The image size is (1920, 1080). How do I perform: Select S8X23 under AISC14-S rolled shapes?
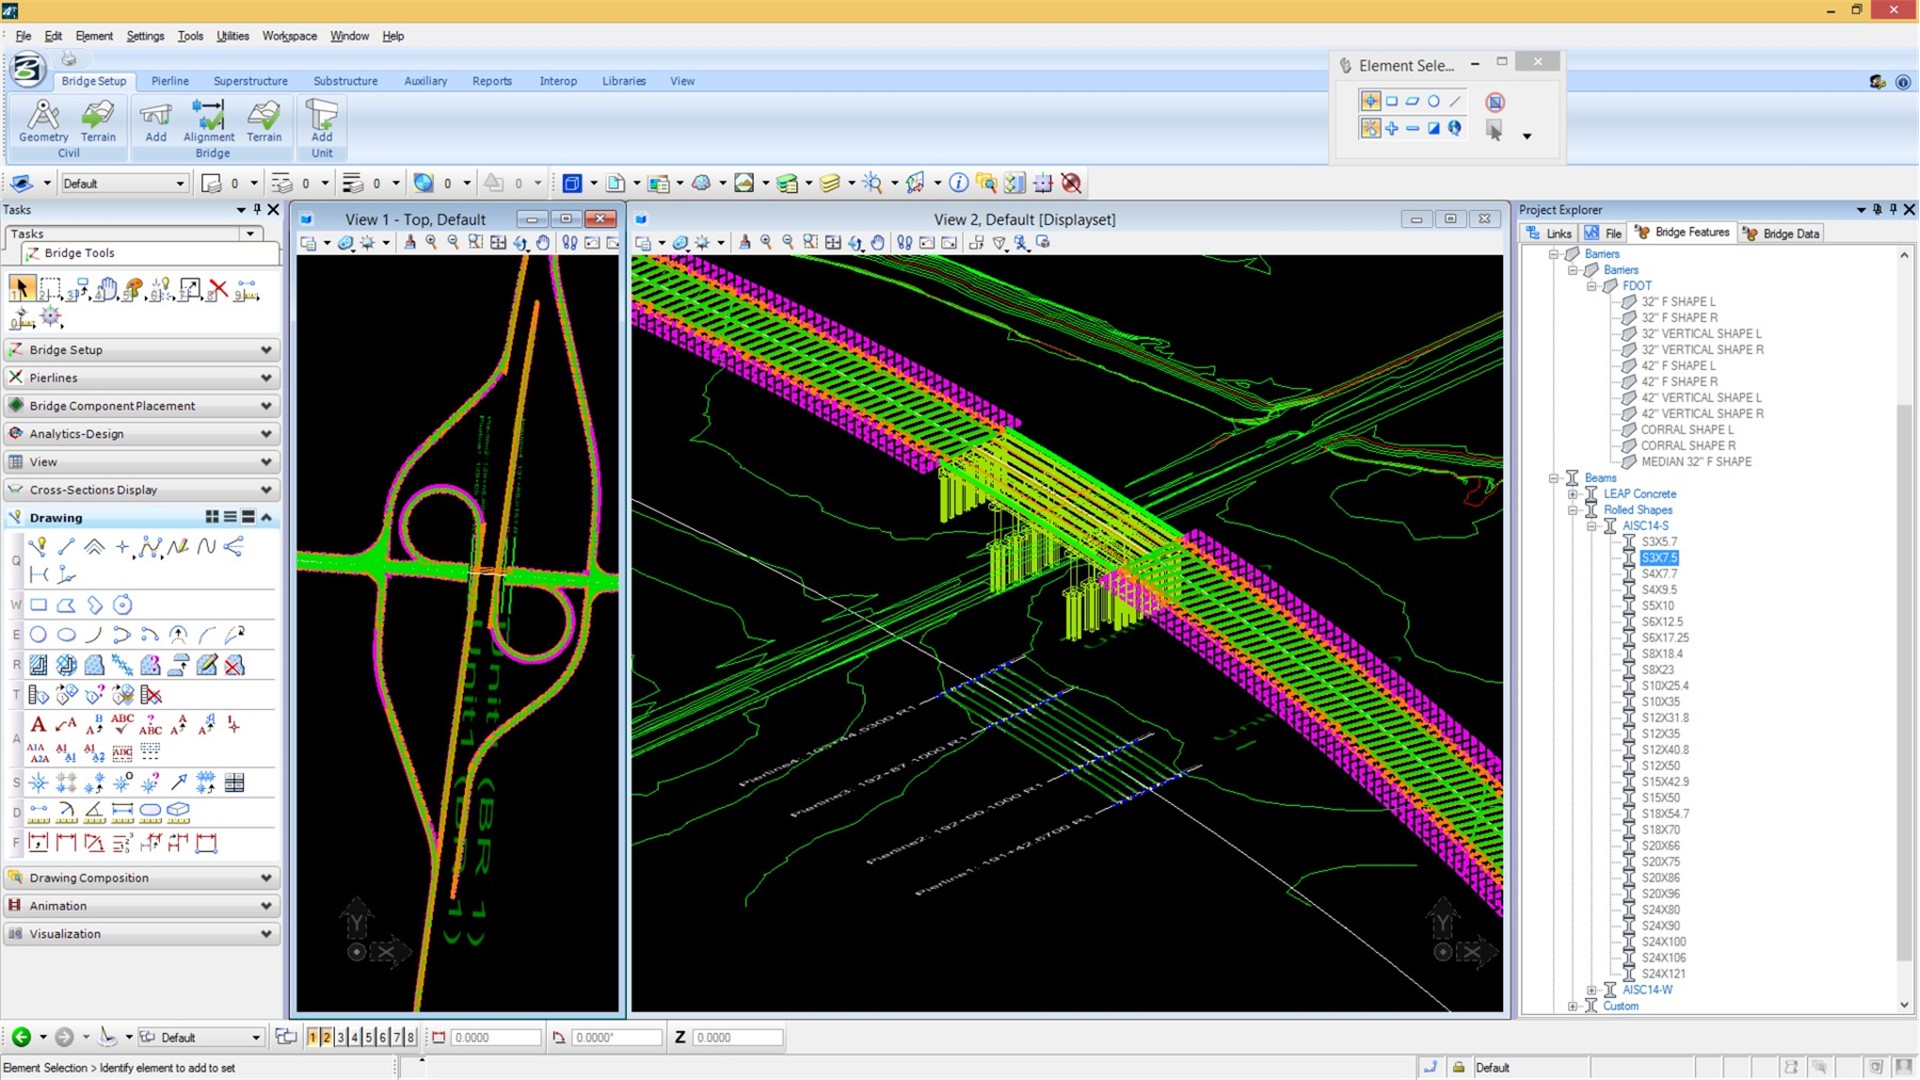tap(1660, 669)
